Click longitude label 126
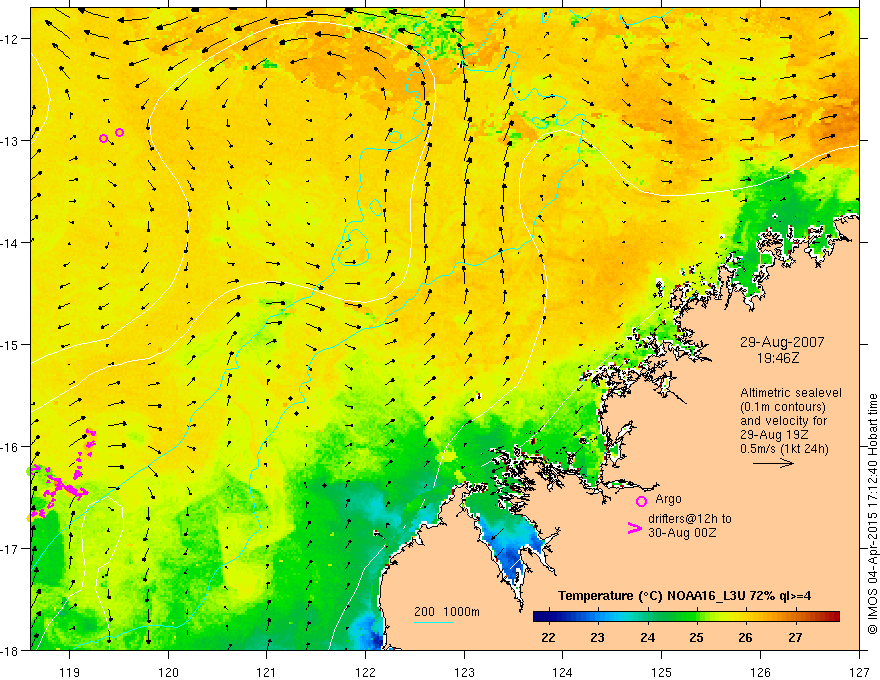The width and height of the screenshot is (880, 680). [760, 672]
